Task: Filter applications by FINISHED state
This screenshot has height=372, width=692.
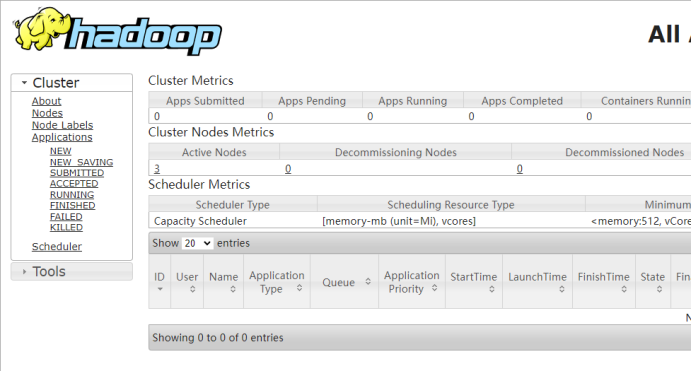Action: coord(72,206)
